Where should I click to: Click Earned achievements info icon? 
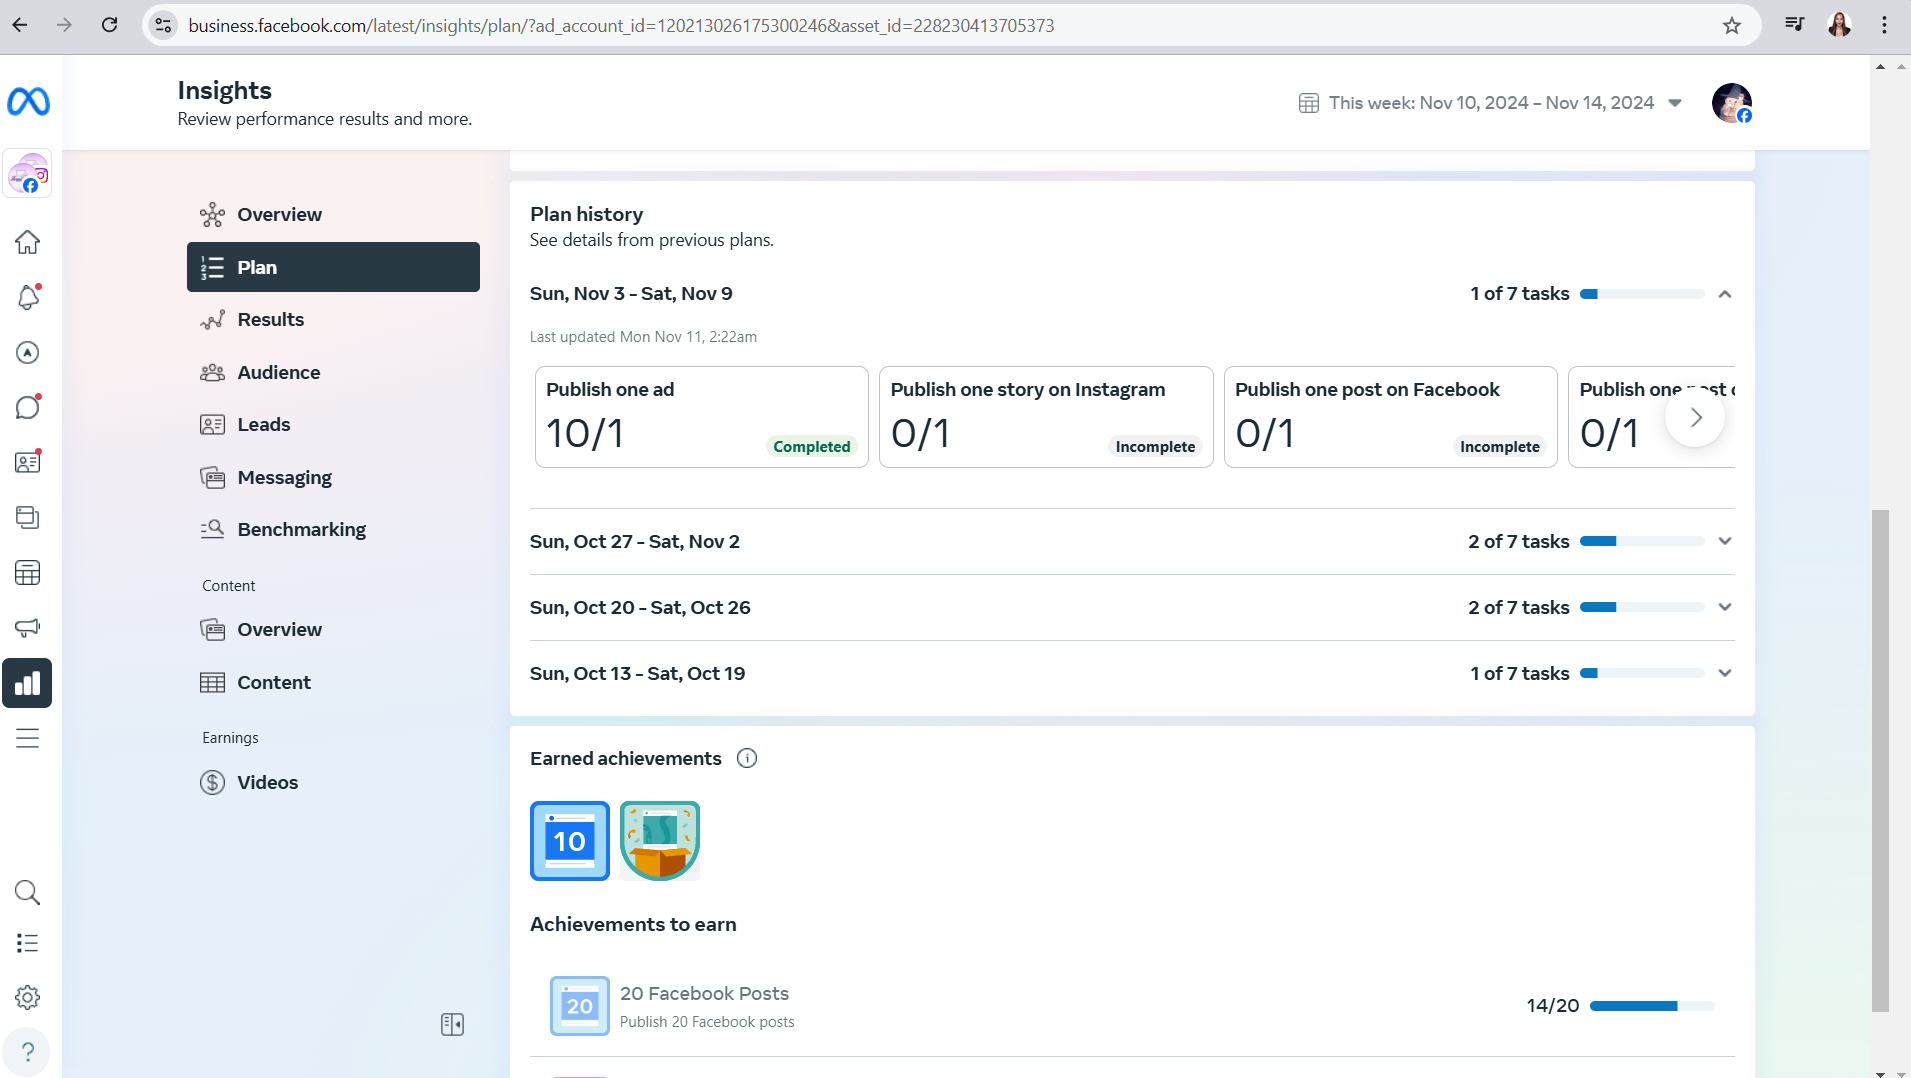tap(747, 758)
